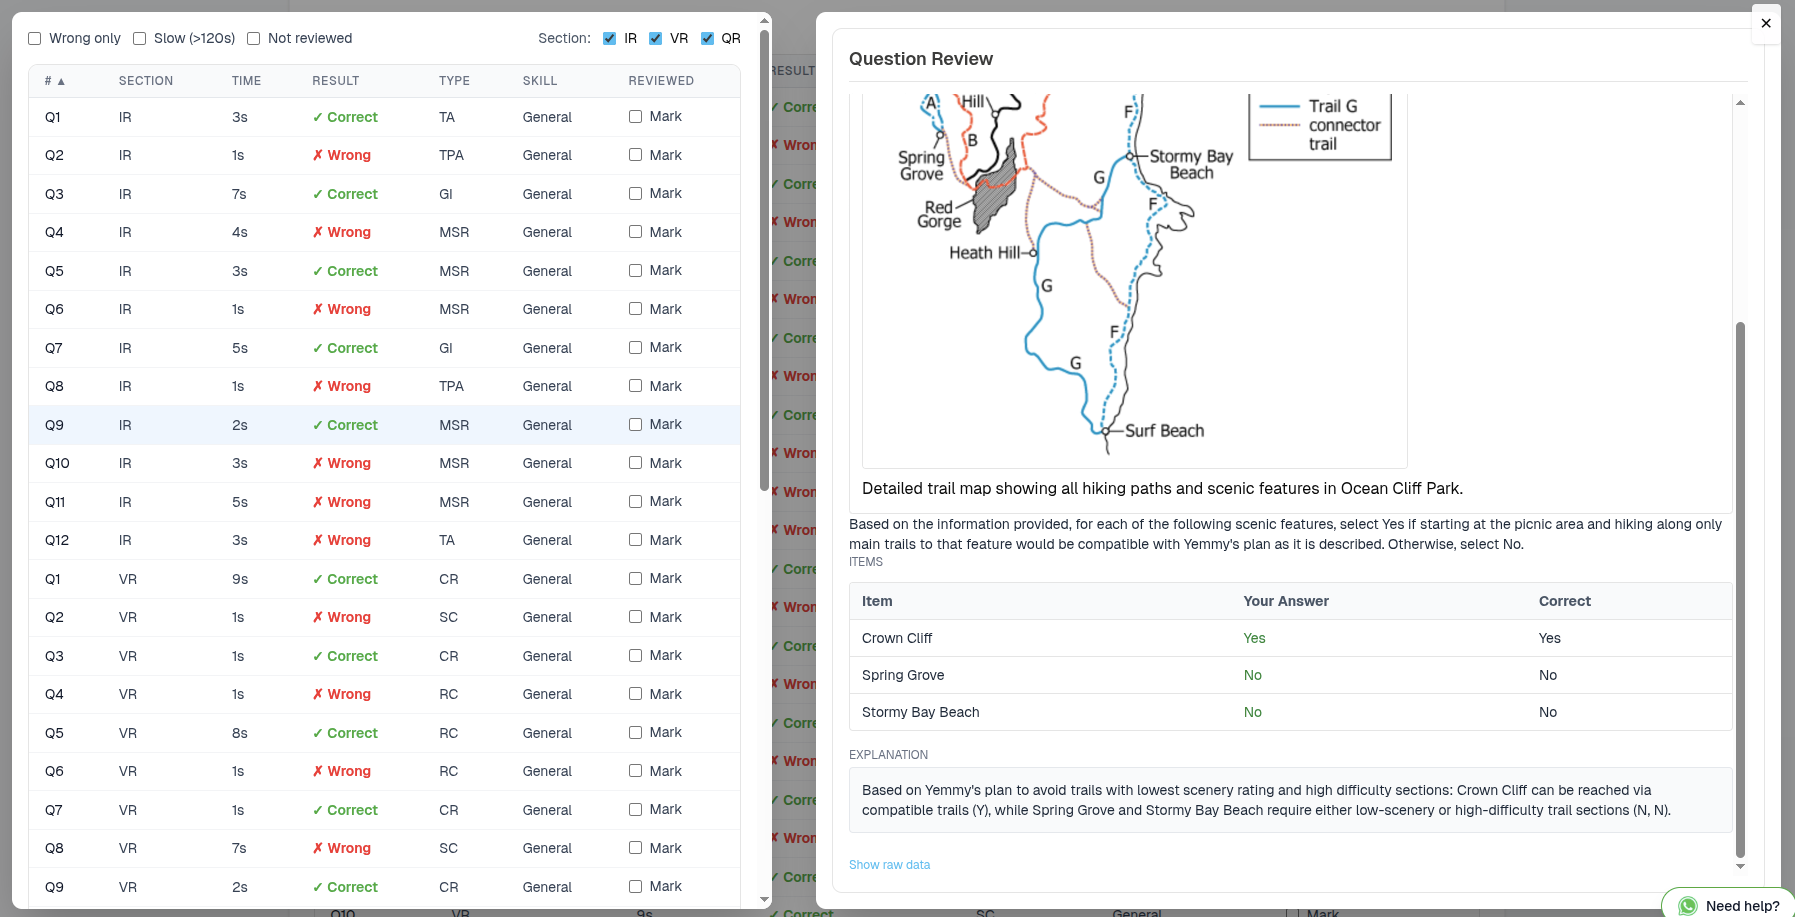The height and width of the screenshot is (917, 1795).
Task: Click the WhatsApp Need help icon
Action: (x=1687, y=906)
